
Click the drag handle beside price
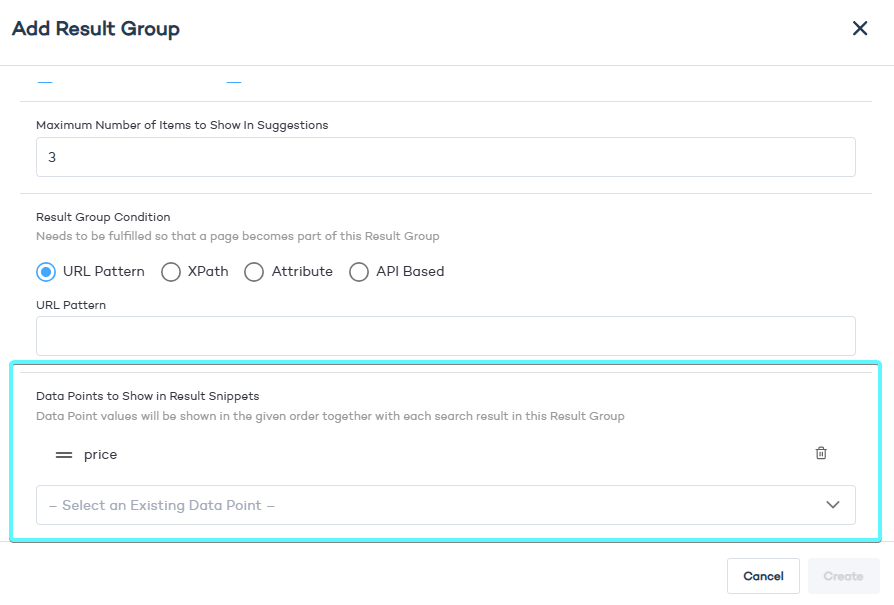click(64, 455)
